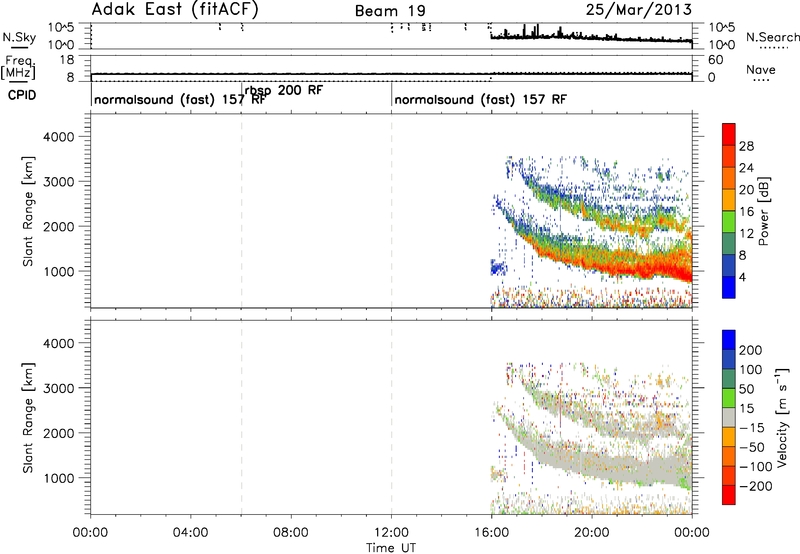The image size is (800, 554).
Task: Click the blue patch near 1000 km at 16:00
Action: (x=498, y=267)
